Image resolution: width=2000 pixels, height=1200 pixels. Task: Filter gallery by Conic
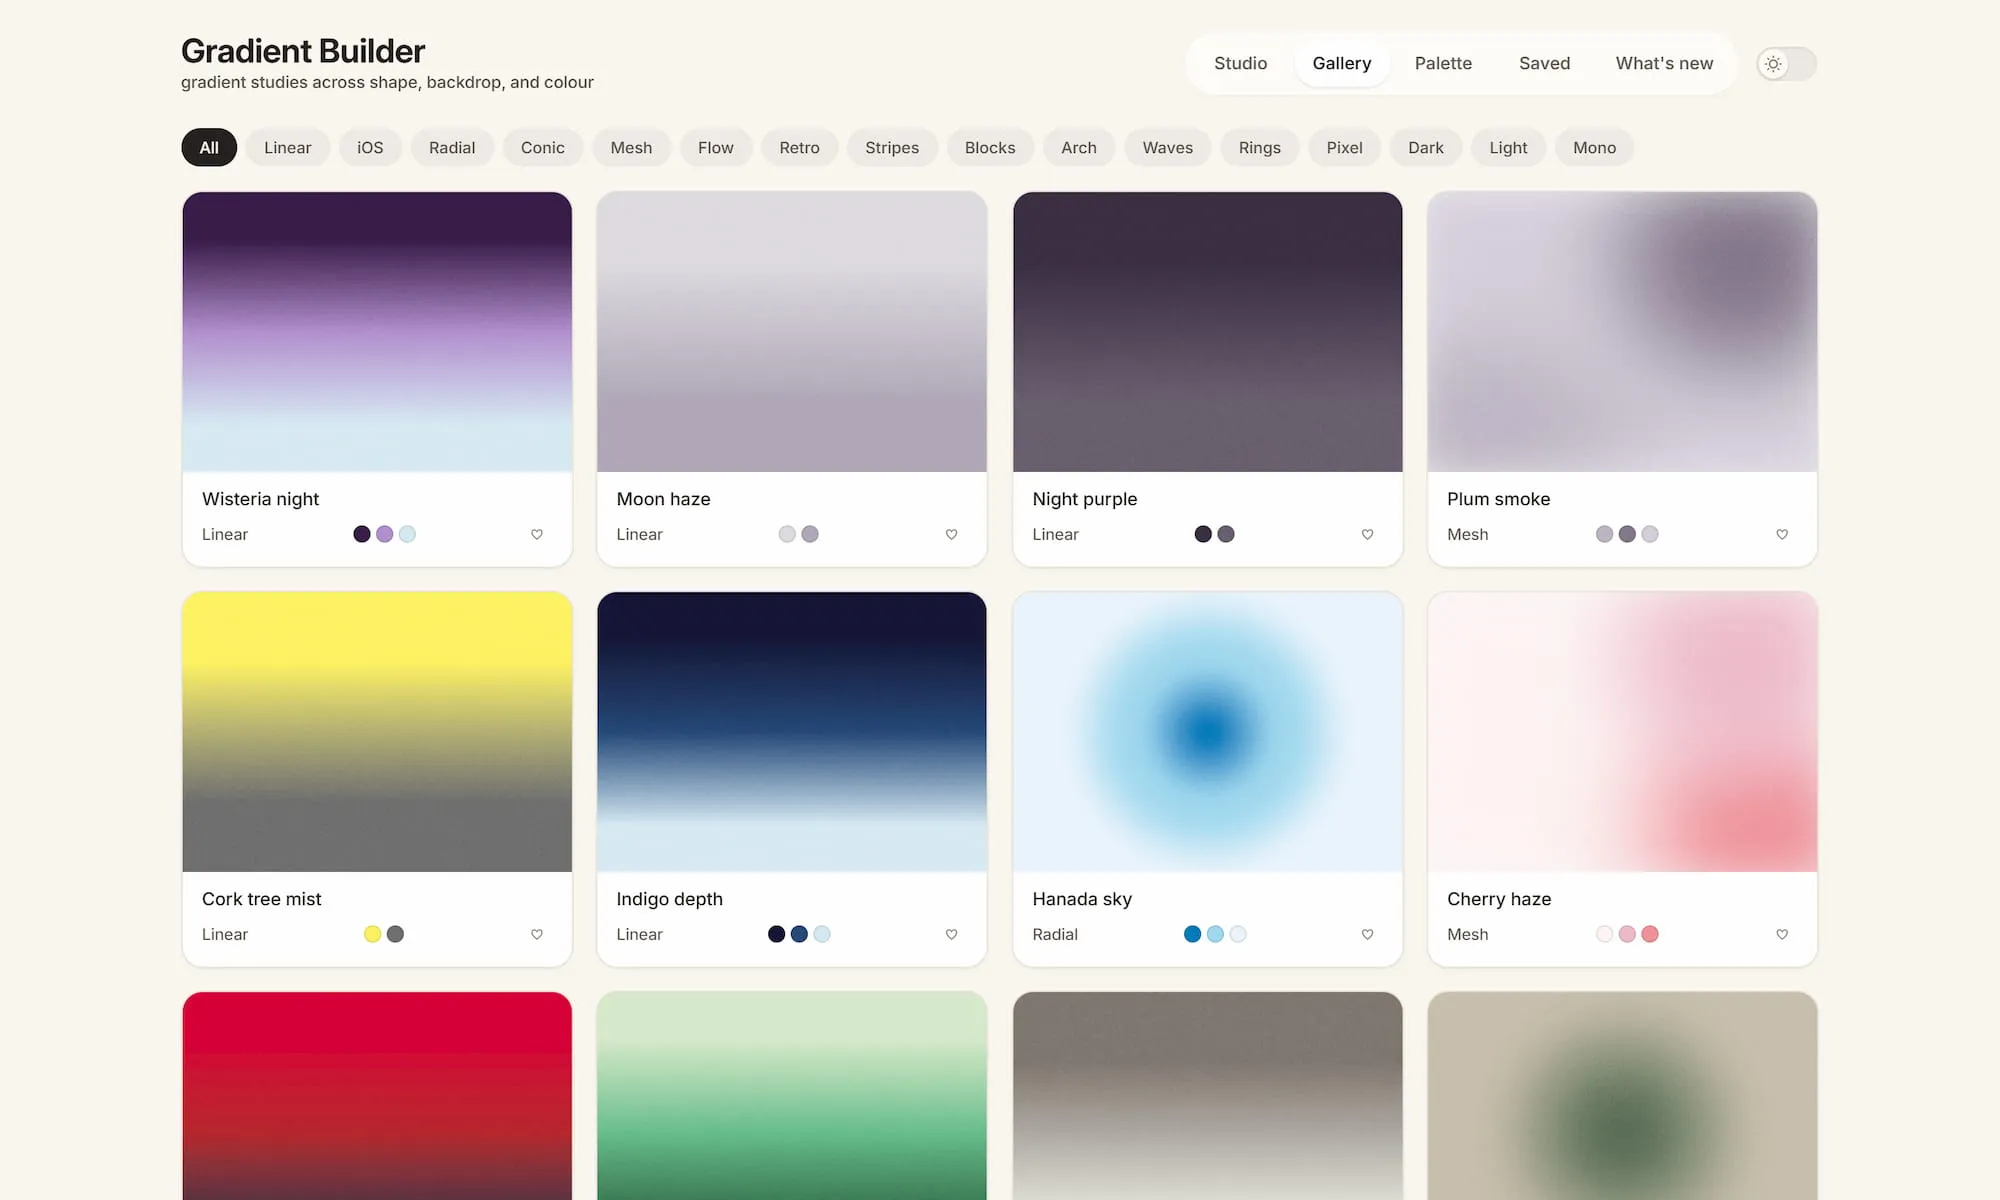click(543, 148)
